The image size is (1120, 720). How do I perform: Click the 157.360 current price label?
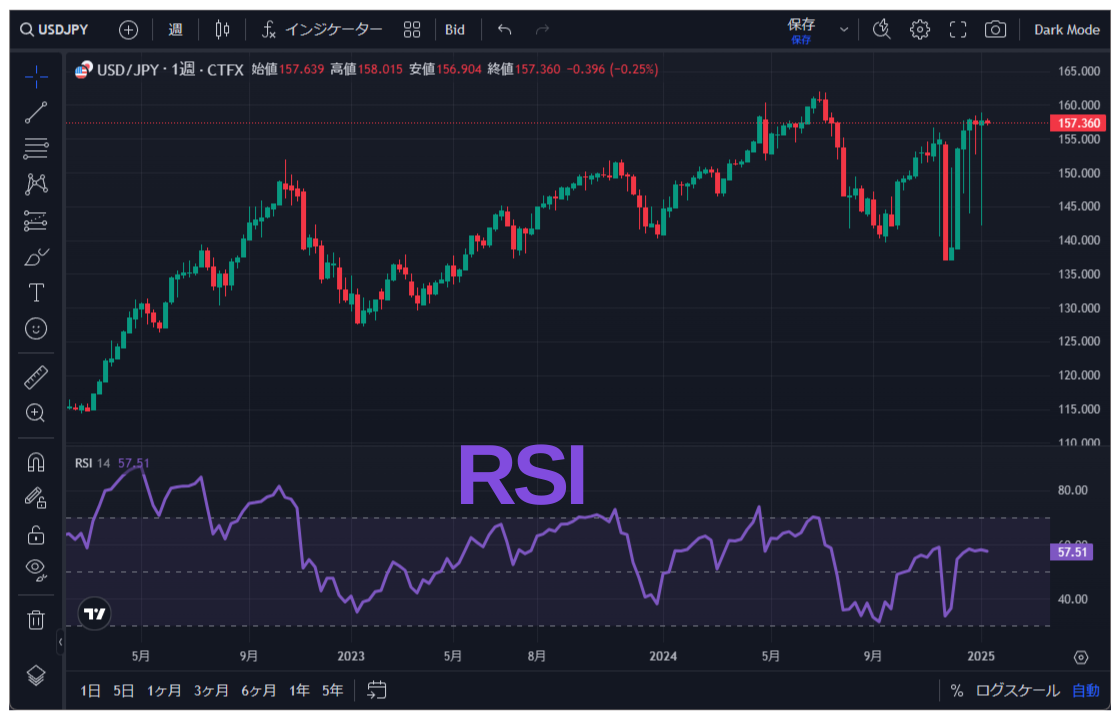(1078, 123)
